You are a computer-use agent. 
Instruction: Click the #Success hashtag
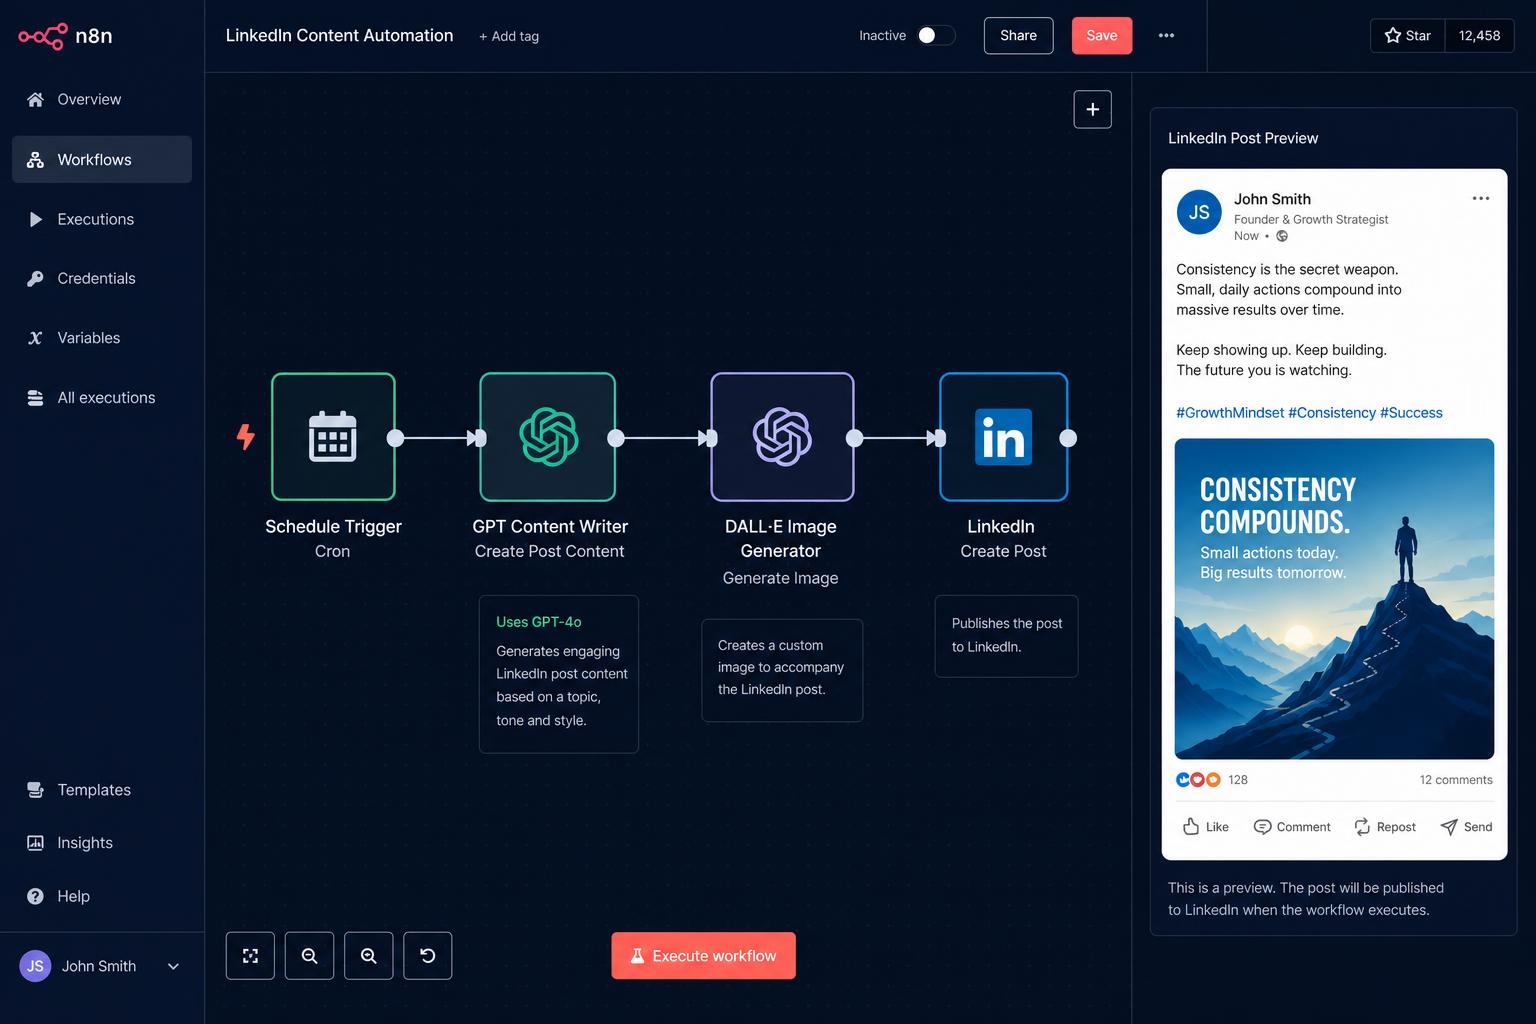1411,413
